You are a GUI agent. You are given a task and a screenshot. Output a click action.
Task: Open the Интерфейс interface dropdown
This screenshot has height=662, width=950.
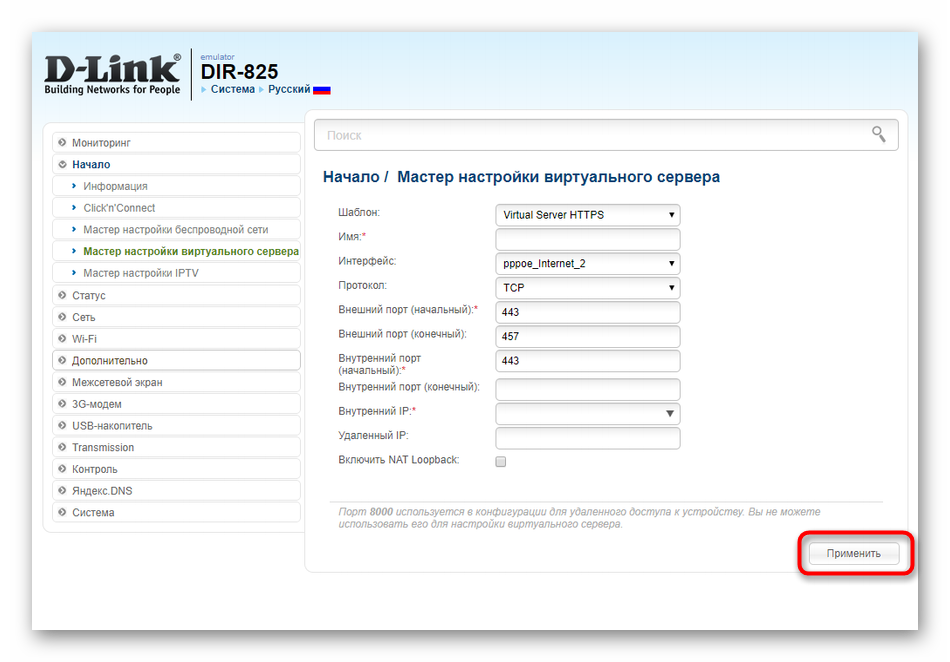pos(587,264)
